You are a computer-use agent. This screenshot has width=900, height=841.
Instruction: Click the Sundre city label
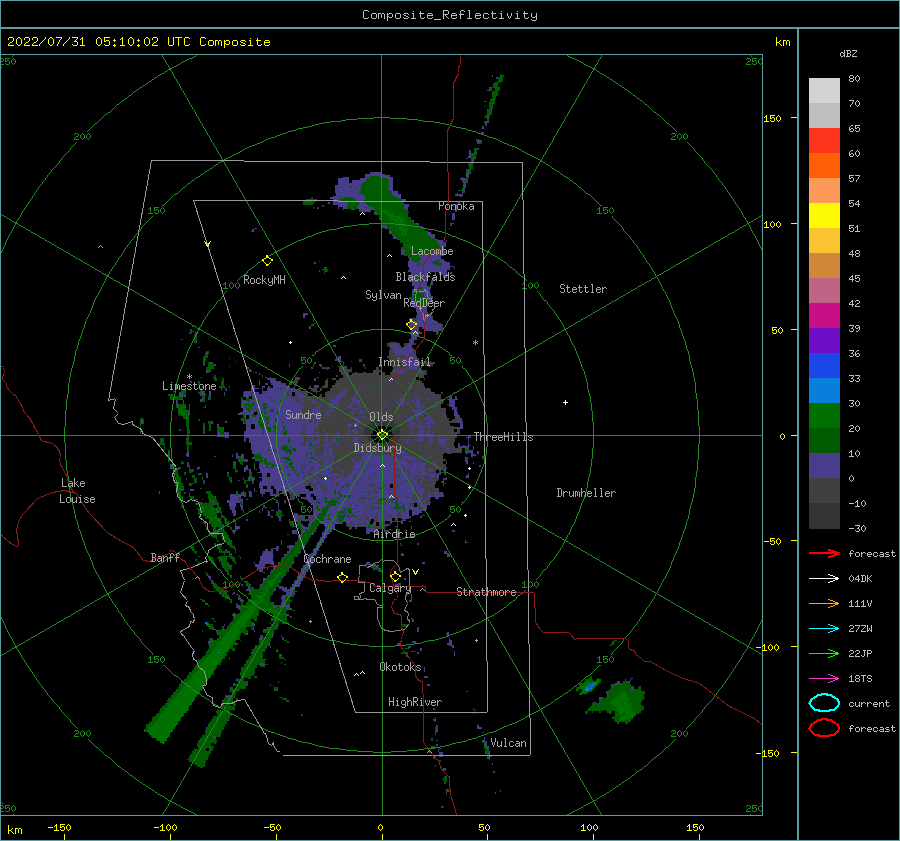point(303,414)
